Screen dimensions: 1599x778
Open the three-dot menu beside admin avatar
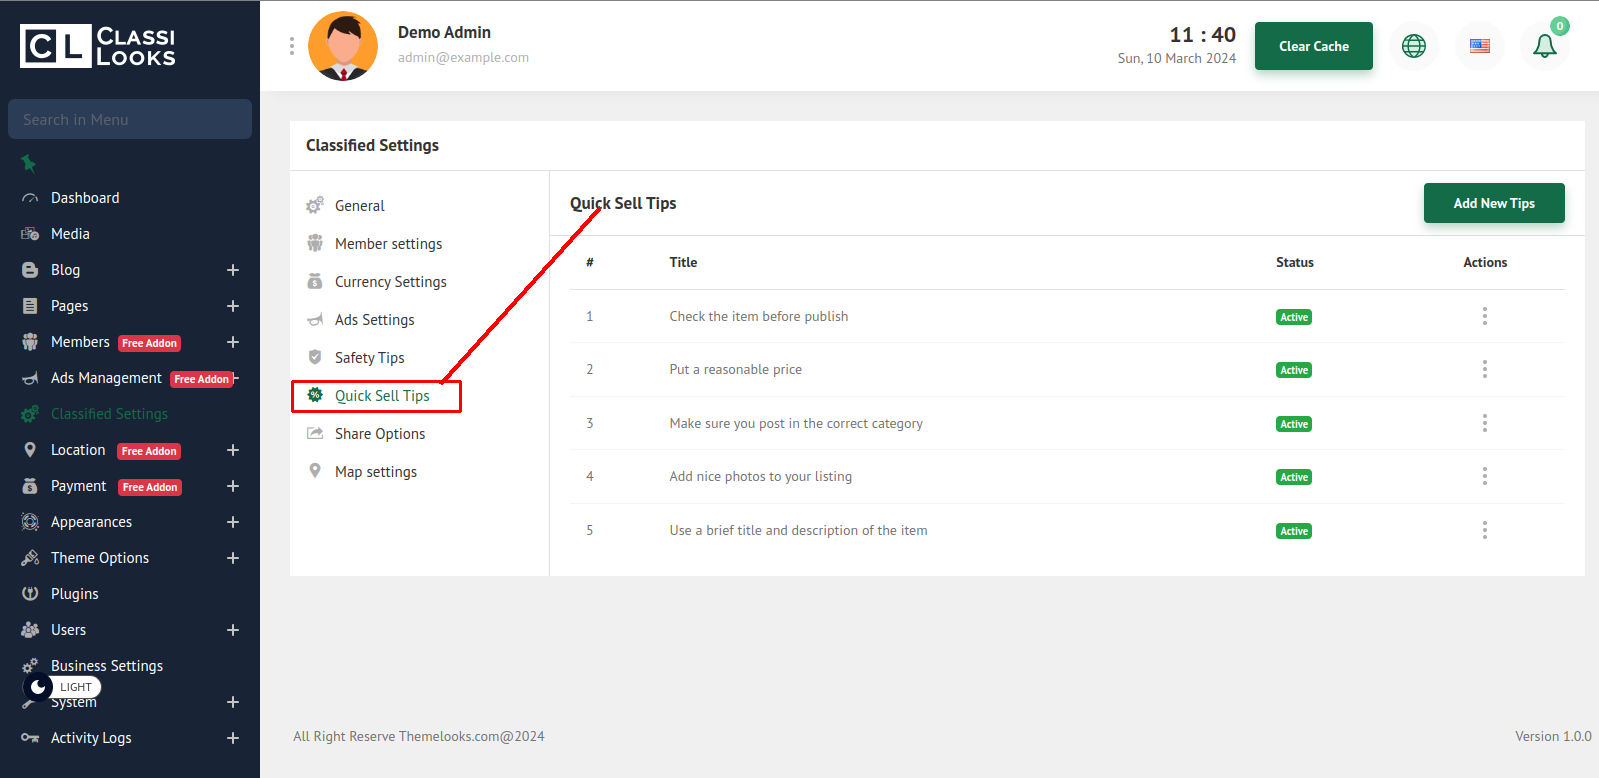click(x=292, y=46)
